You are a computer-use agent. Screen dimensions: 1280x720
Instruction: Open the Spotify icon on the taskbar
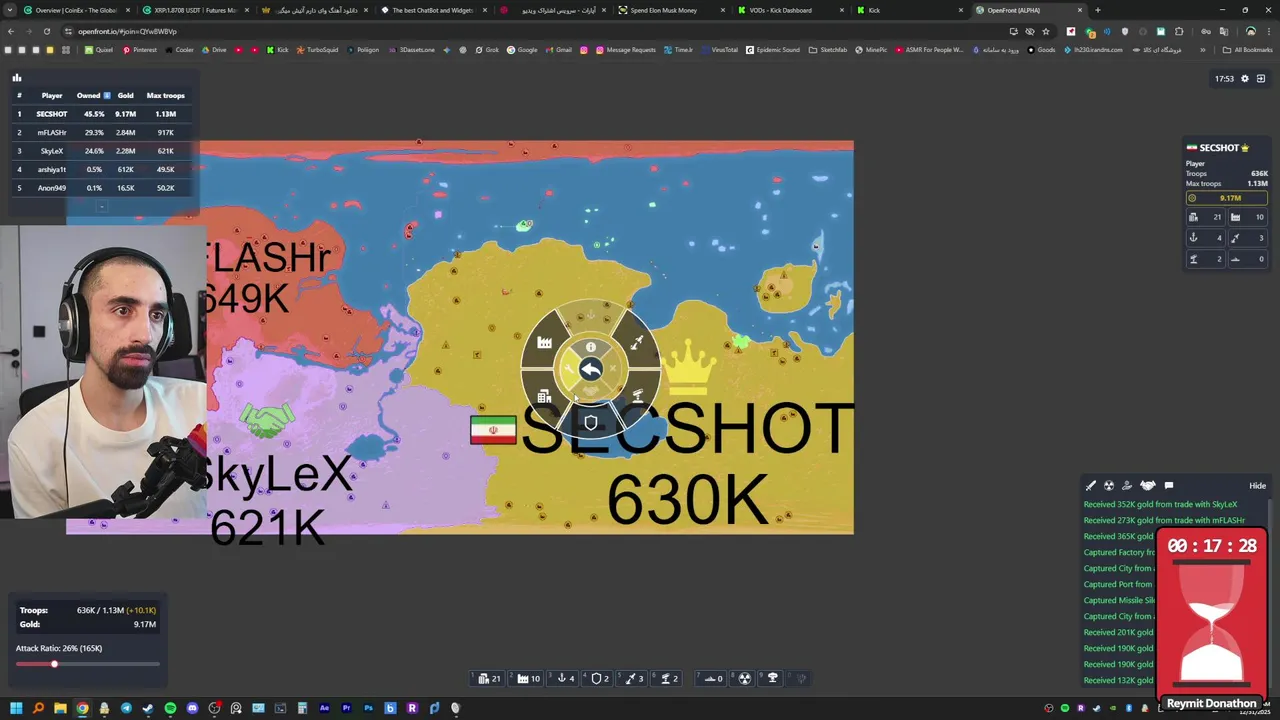[170, 708]
